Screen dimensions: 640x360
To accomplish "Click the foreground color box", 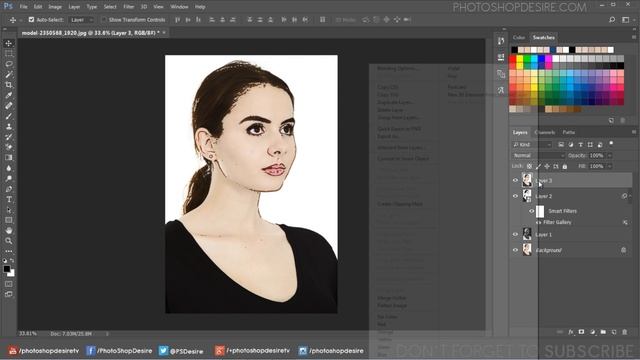I will coord(7,269).
